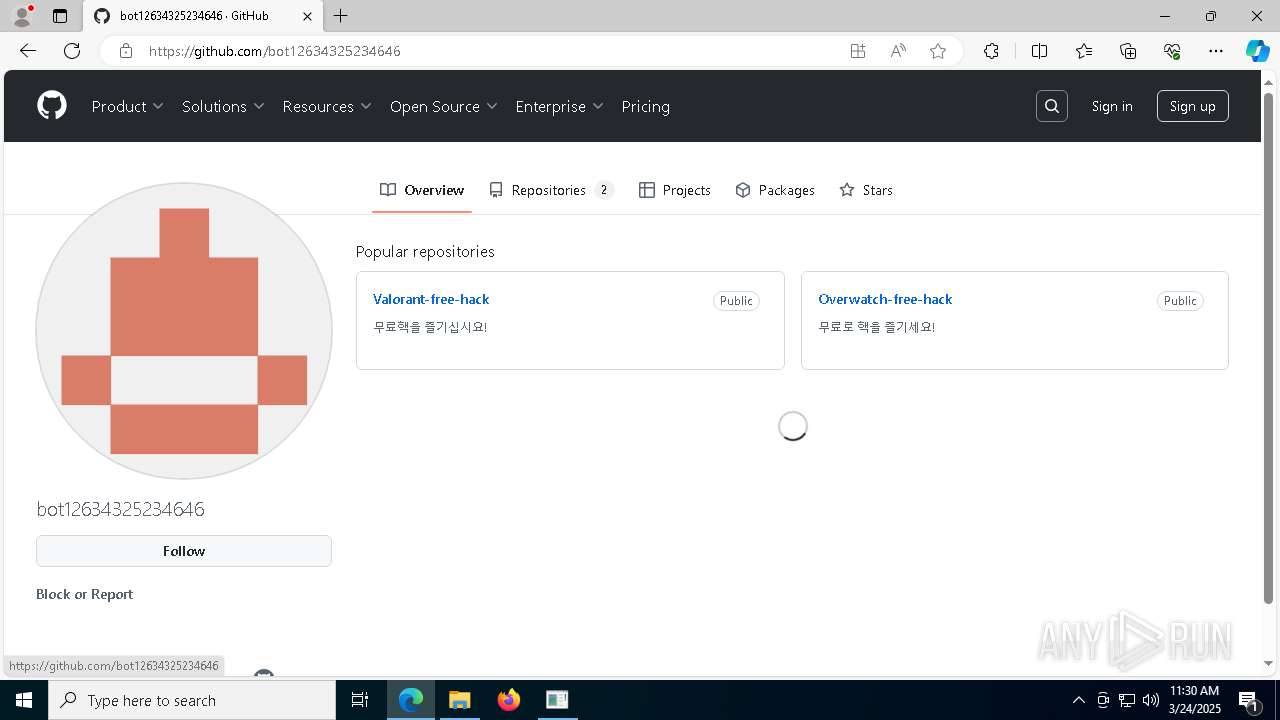Screen dimensions: 1280x720
Task: Launch File Explorer from taskbar
Action: pyautogui.click(x=459, y=700)
